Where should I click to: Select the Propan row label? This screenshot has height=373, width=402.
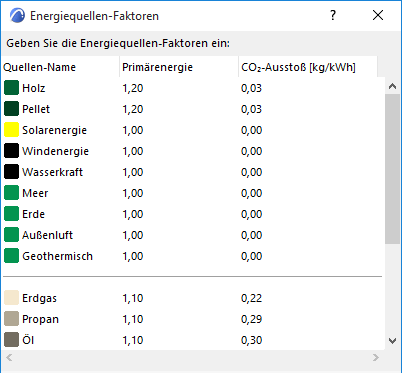click(40, 319)
